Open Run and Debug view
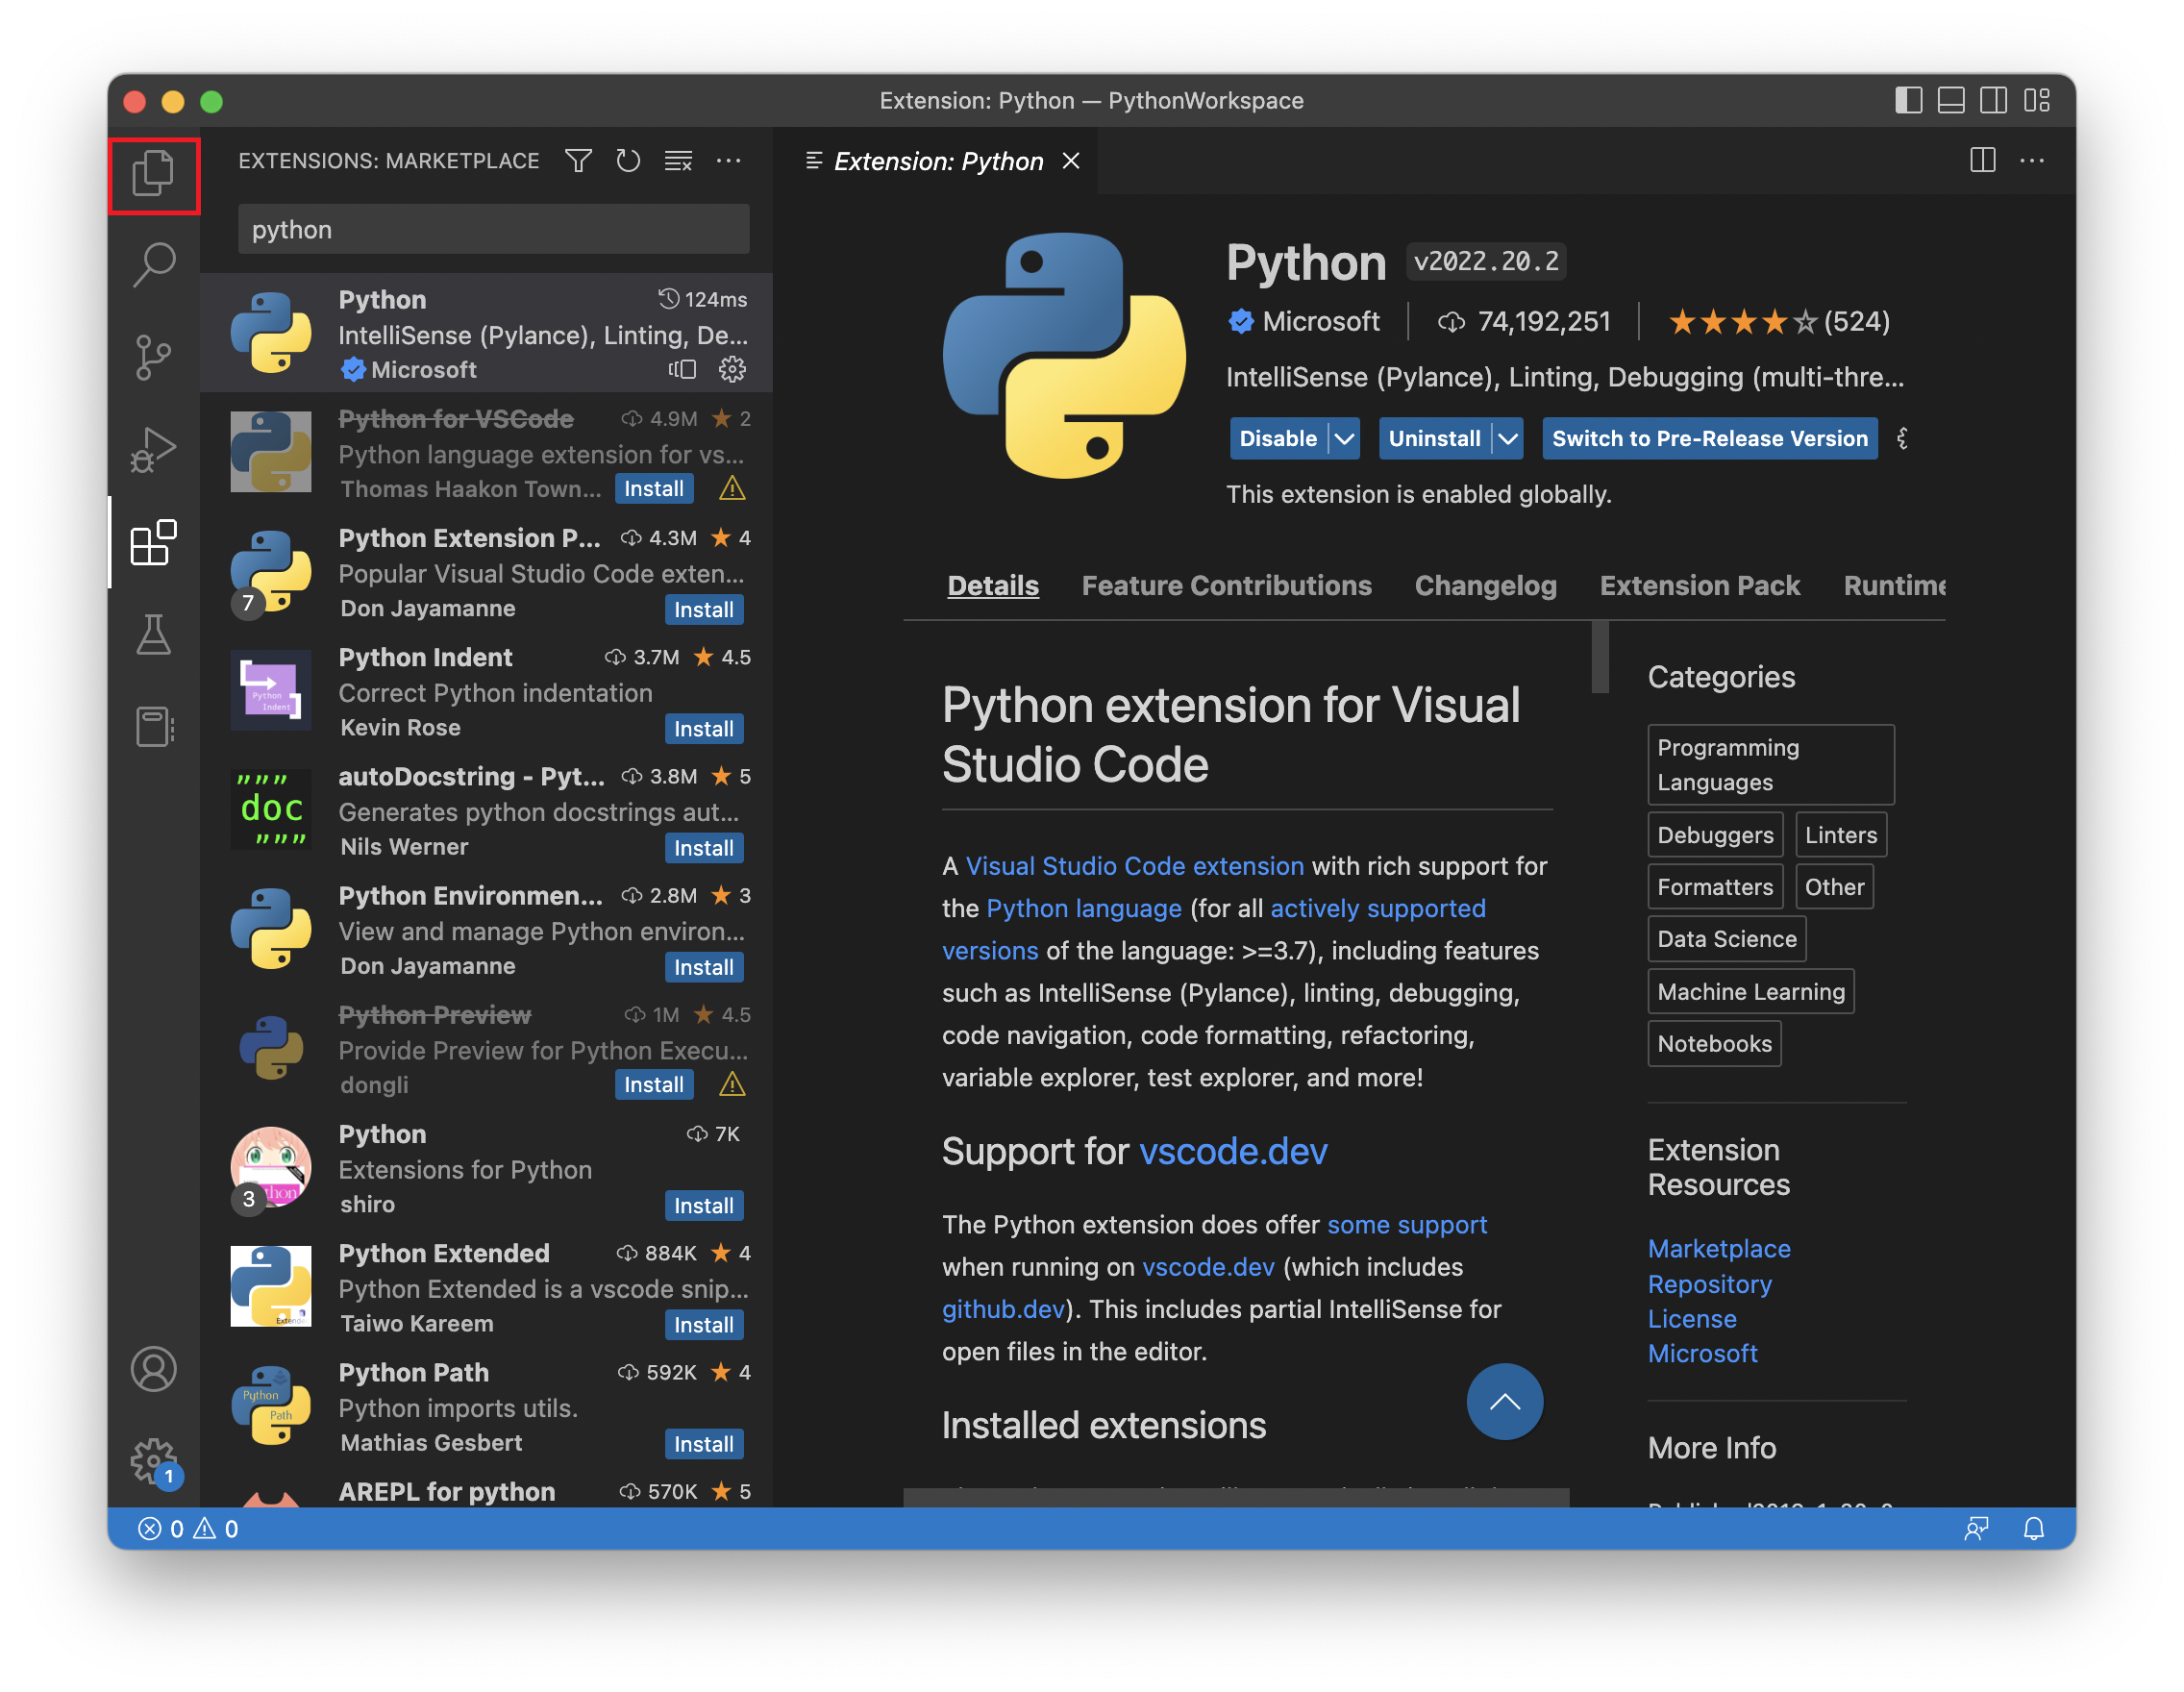Image resolution: width=2184 pixels, height=1692 pixels. click(153, 449)
